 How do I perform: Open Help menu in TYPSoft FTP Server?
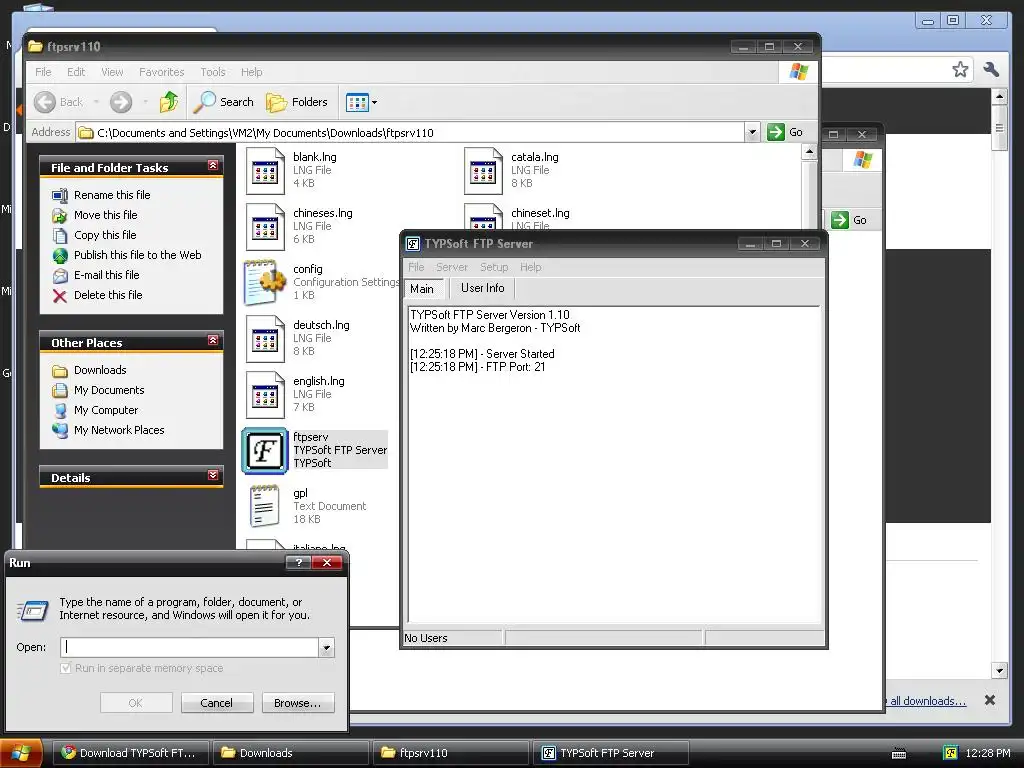pos(530,267)
